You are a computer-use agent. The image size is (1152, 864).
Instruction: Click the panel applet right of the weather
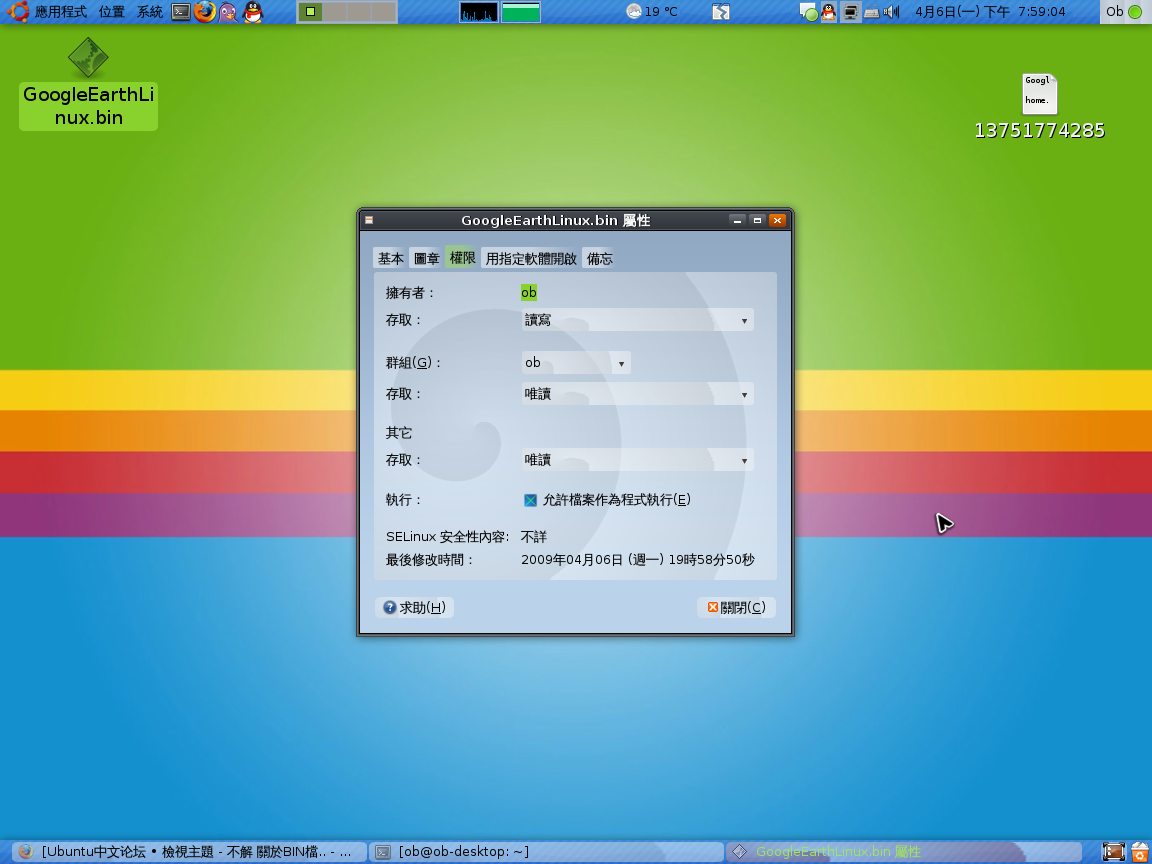[721, 12]
